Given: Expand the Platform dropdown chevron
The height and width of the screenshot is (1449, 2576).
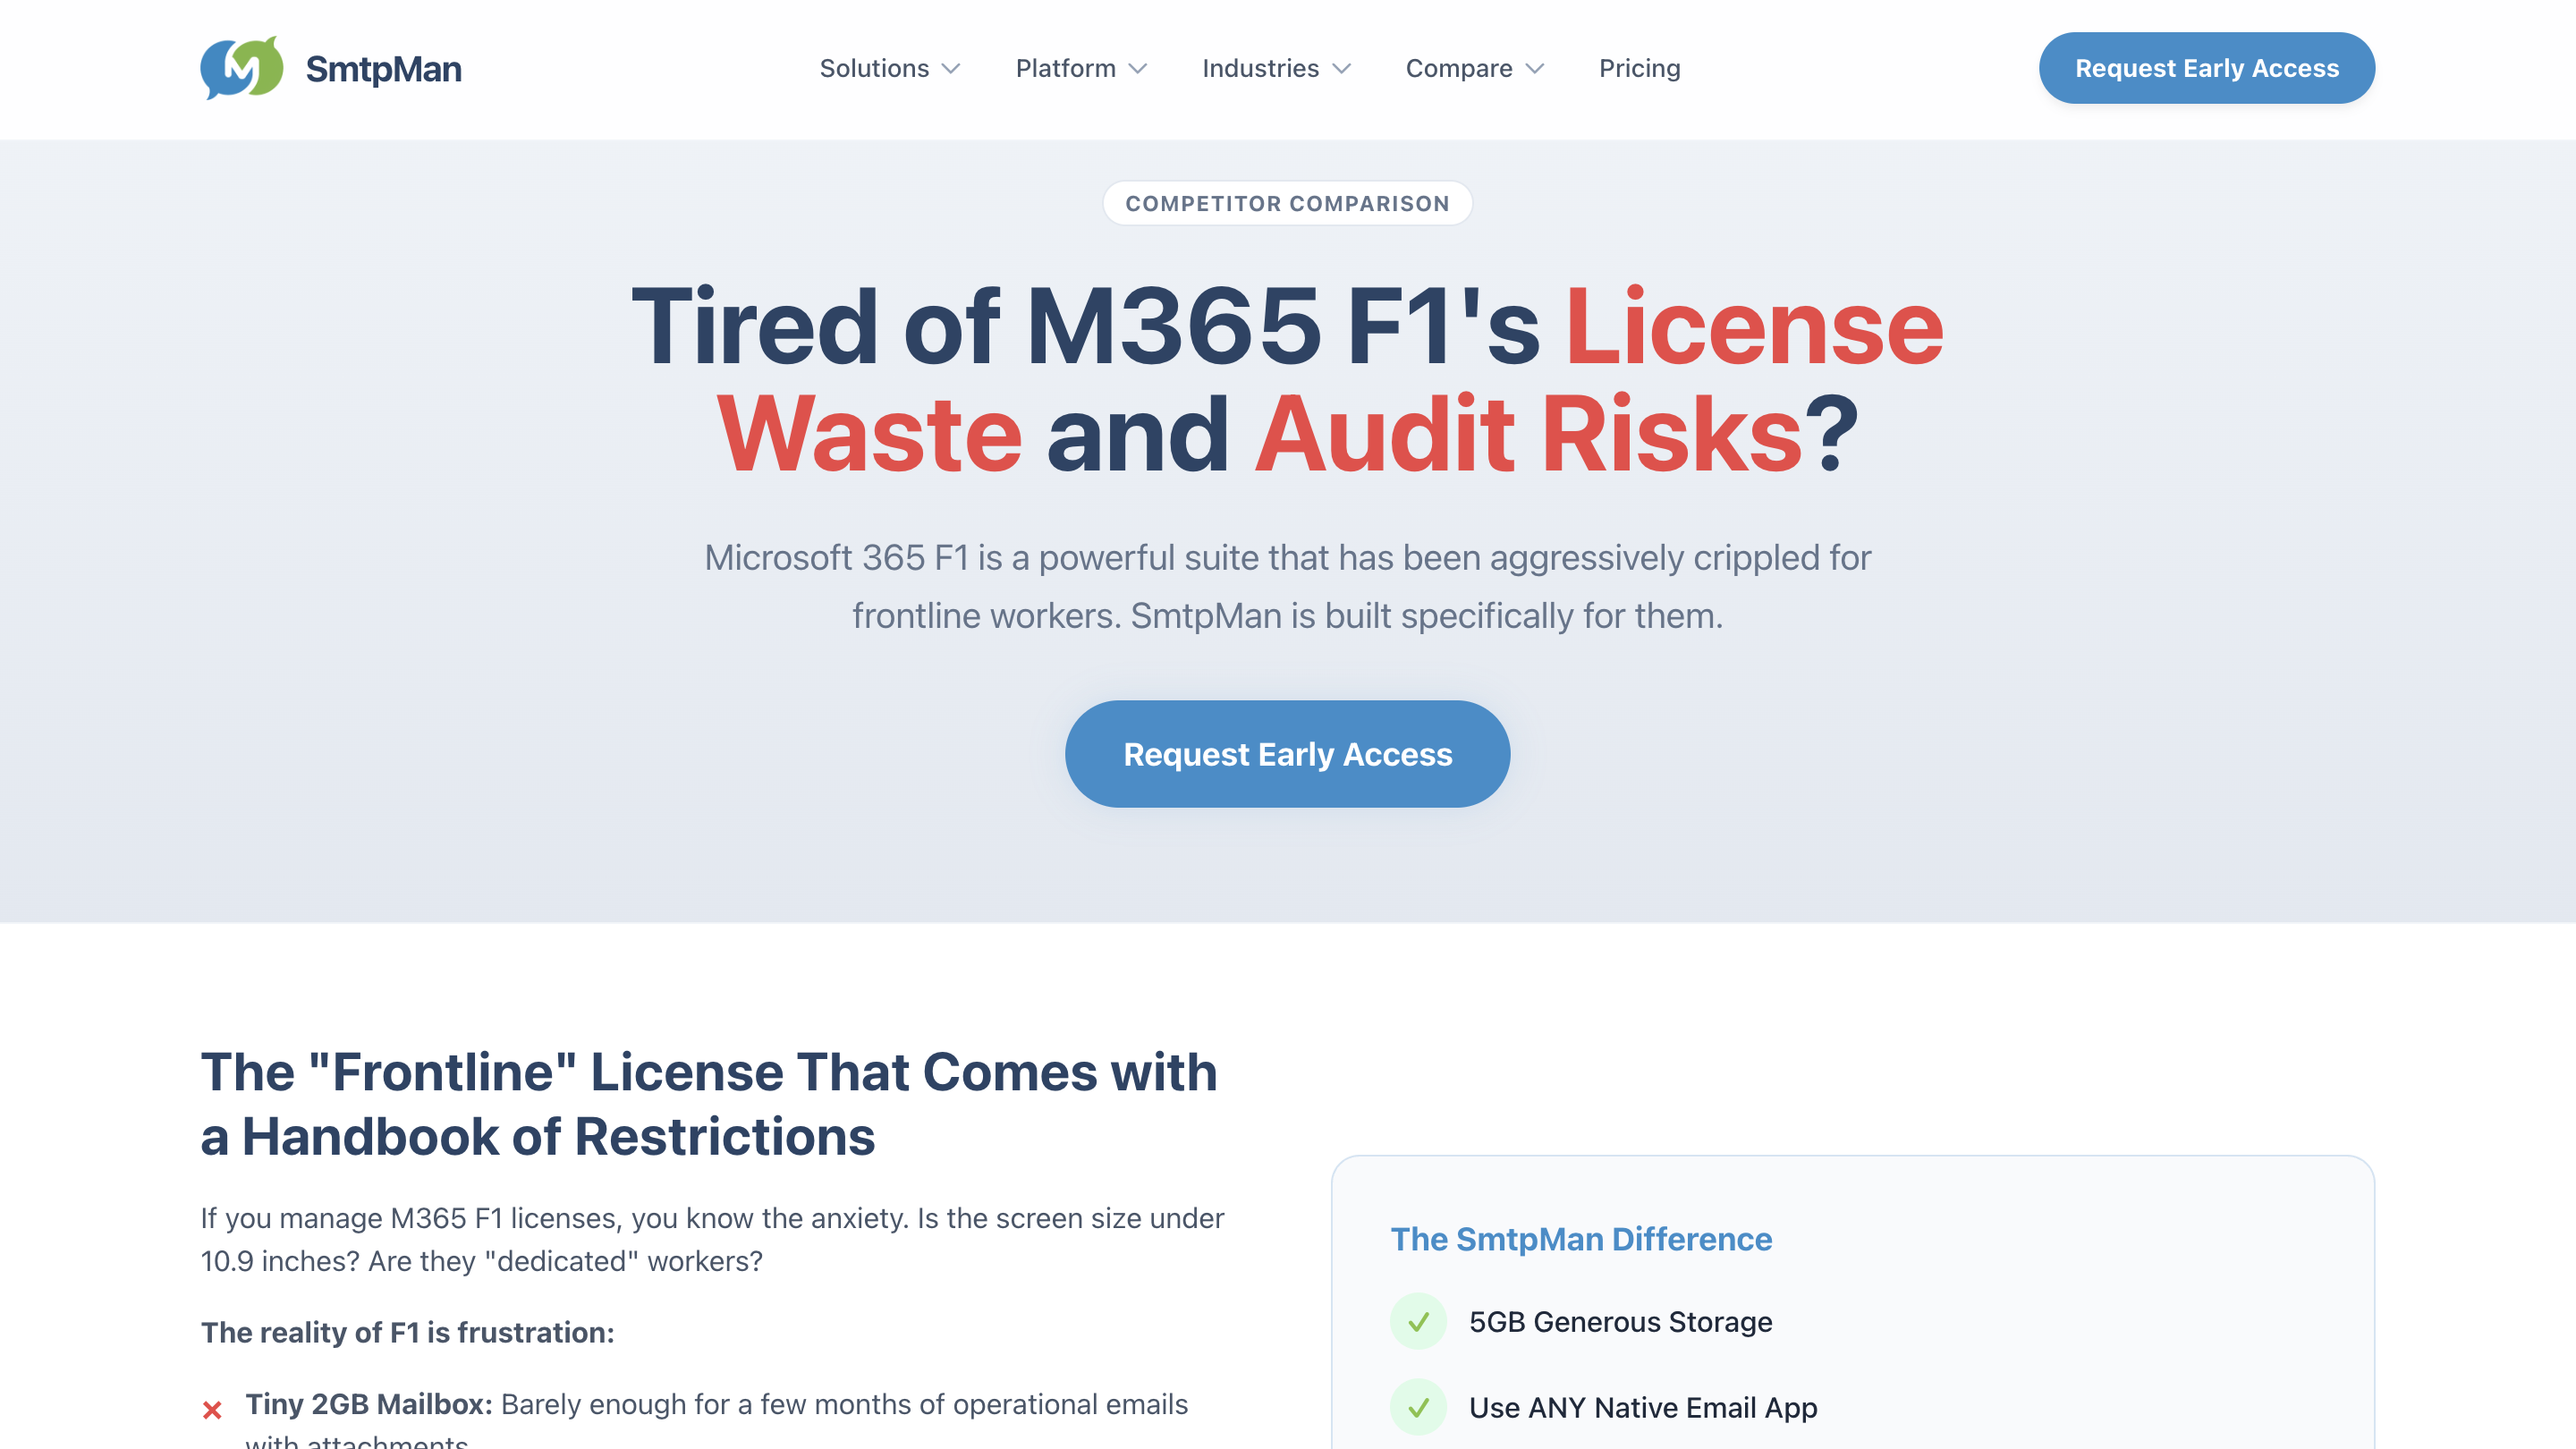Looking at the screenshot, I should 1138,69.
